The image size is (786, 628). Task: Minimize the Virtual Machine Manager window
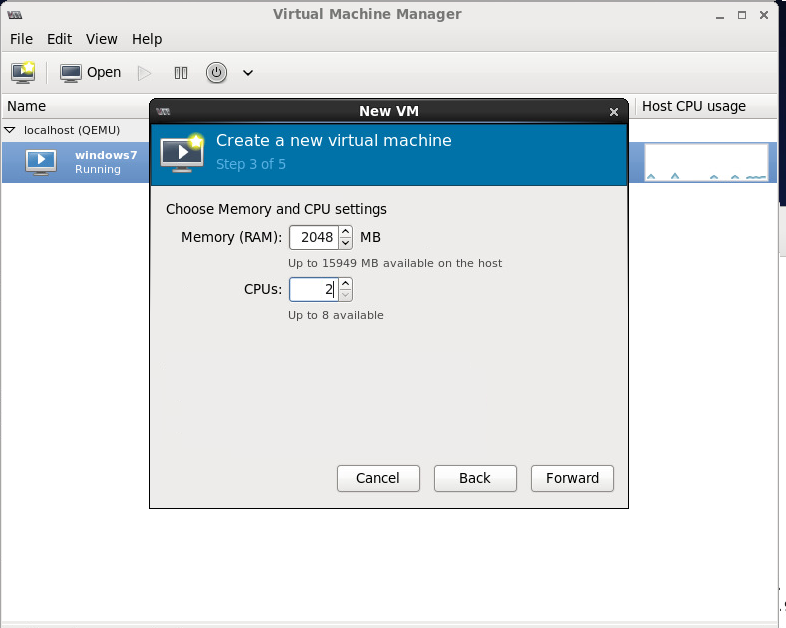pyautogui.click(x=720, y=16)
